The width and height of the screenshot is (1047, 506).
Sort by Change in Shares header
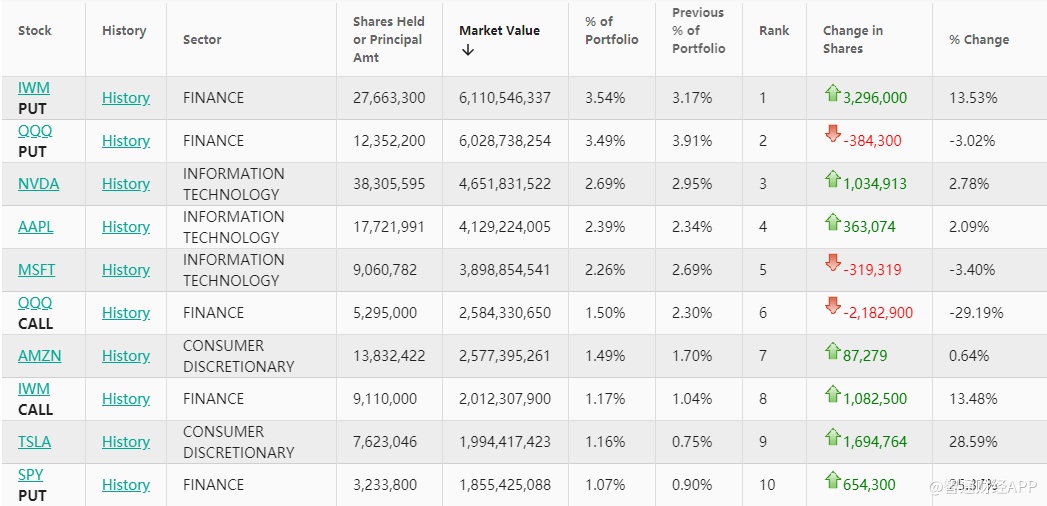pos(852,39)
